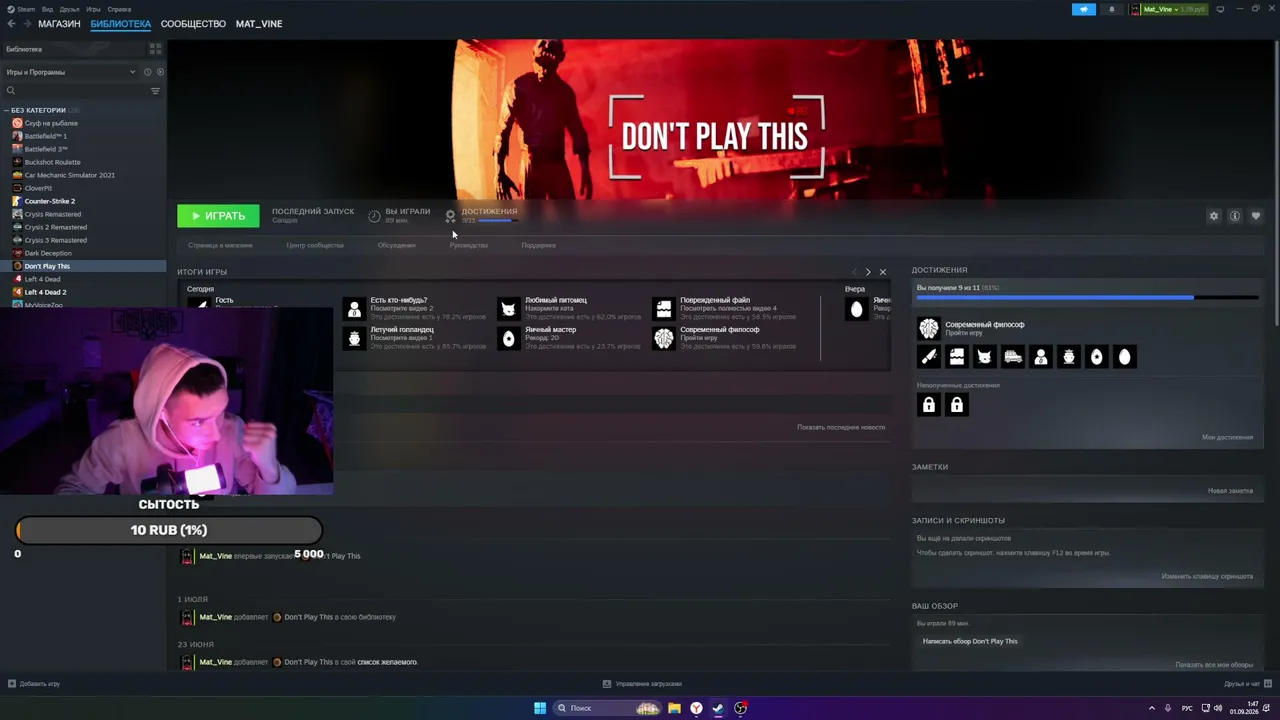Click Написать обзор Don't Play This

tap(970, 641)
